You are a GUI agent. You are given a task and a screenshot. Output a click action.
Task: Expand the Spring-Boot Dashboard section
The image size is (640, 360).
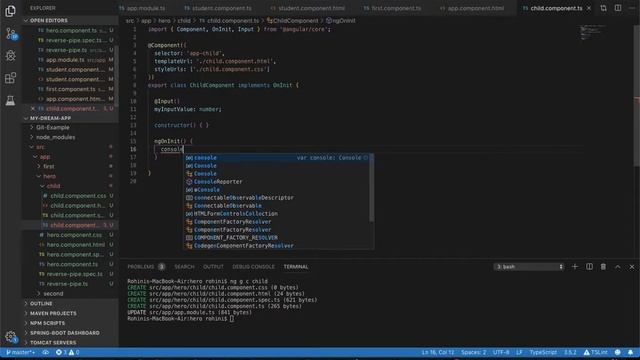[64, 333]
